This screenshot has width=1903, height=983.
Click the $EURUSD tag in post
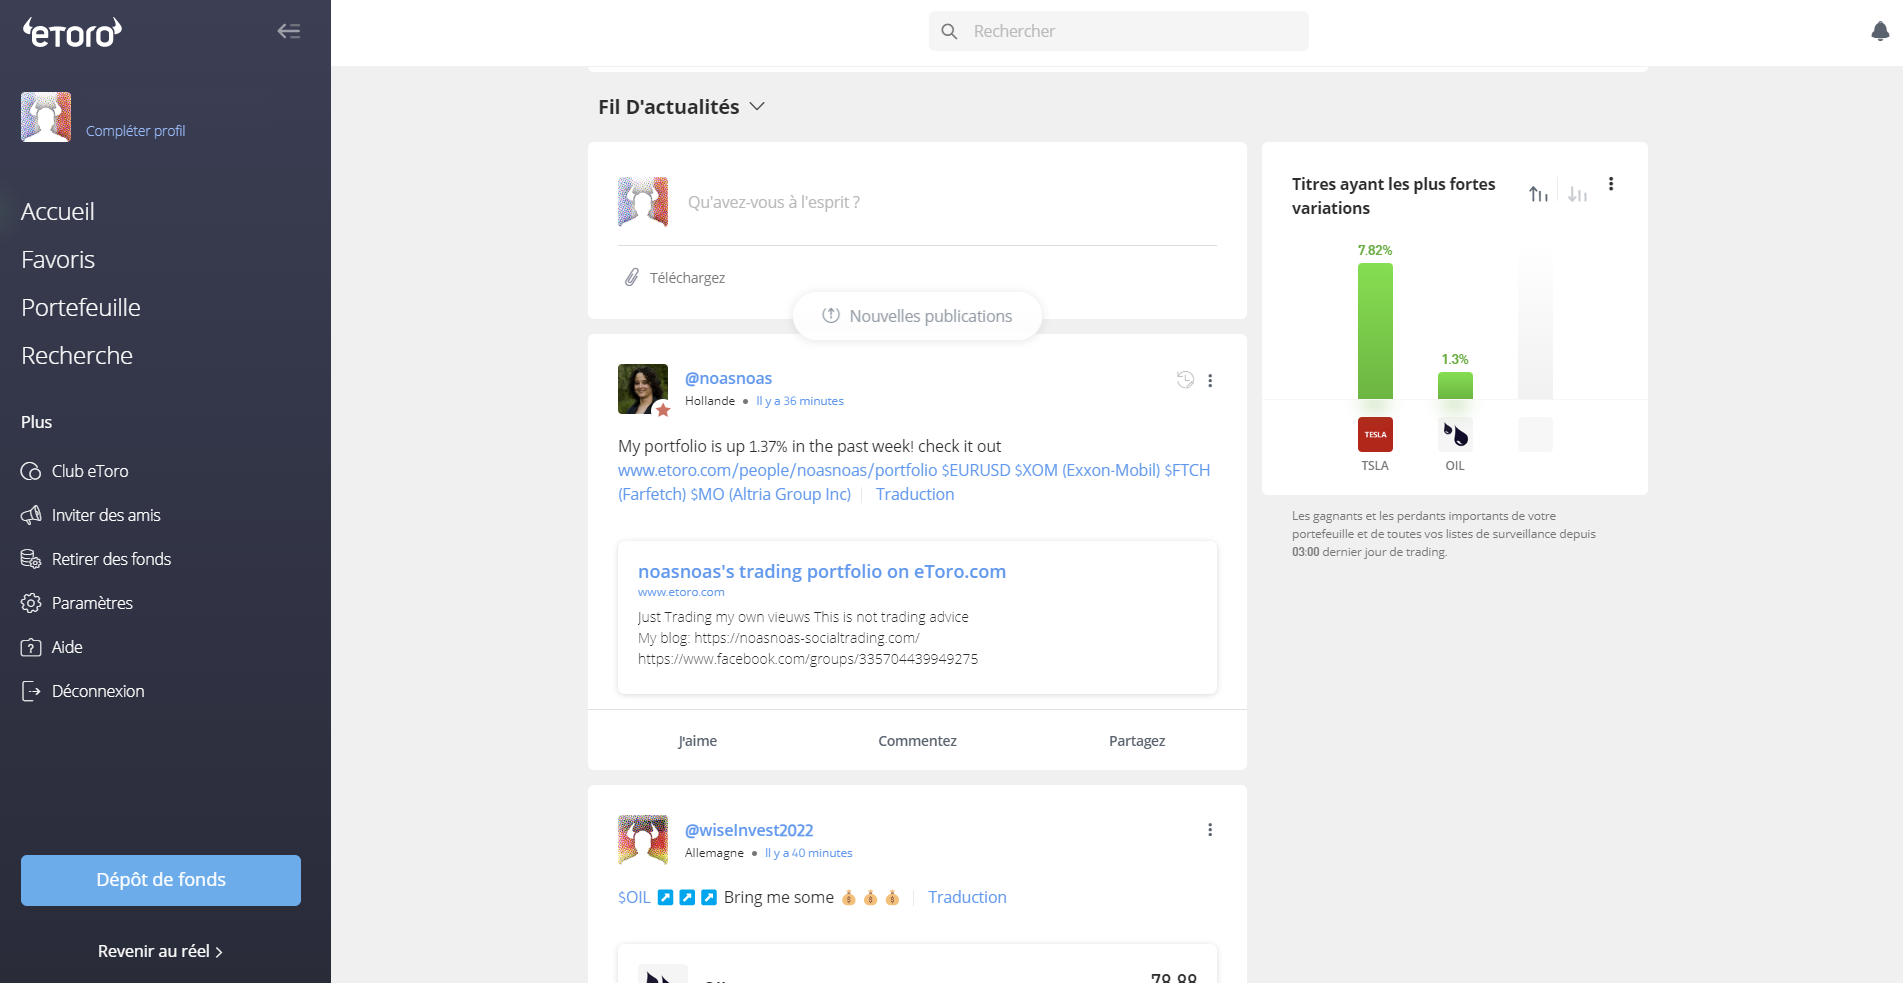click(975, 470)
